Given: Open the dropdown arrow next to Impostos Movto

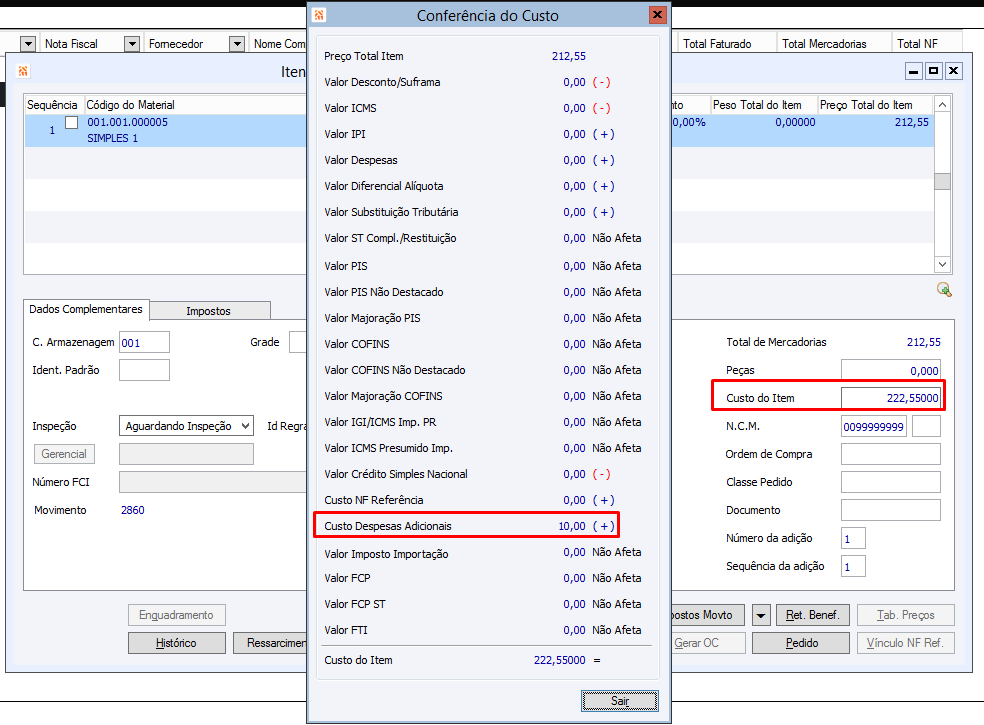Looking at the screenshot, I should (761, 615).
